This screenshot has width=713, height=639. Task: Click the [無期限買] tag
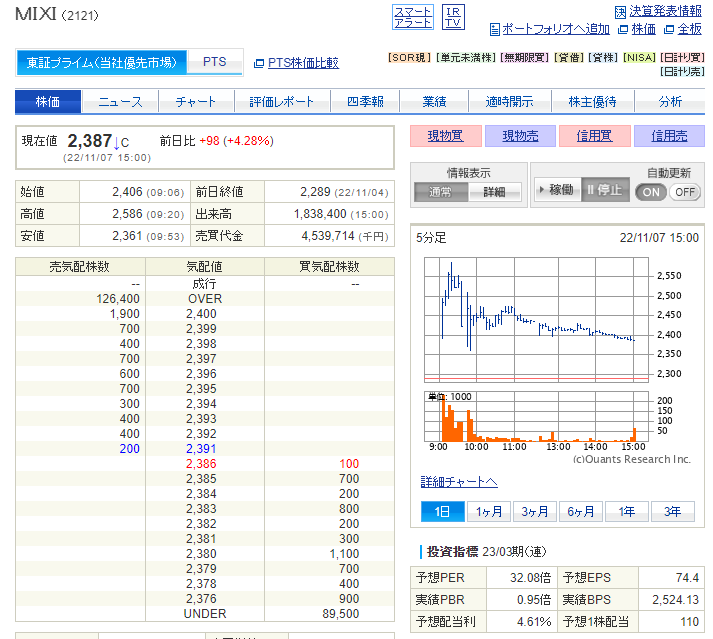click(x=524, y=58)
